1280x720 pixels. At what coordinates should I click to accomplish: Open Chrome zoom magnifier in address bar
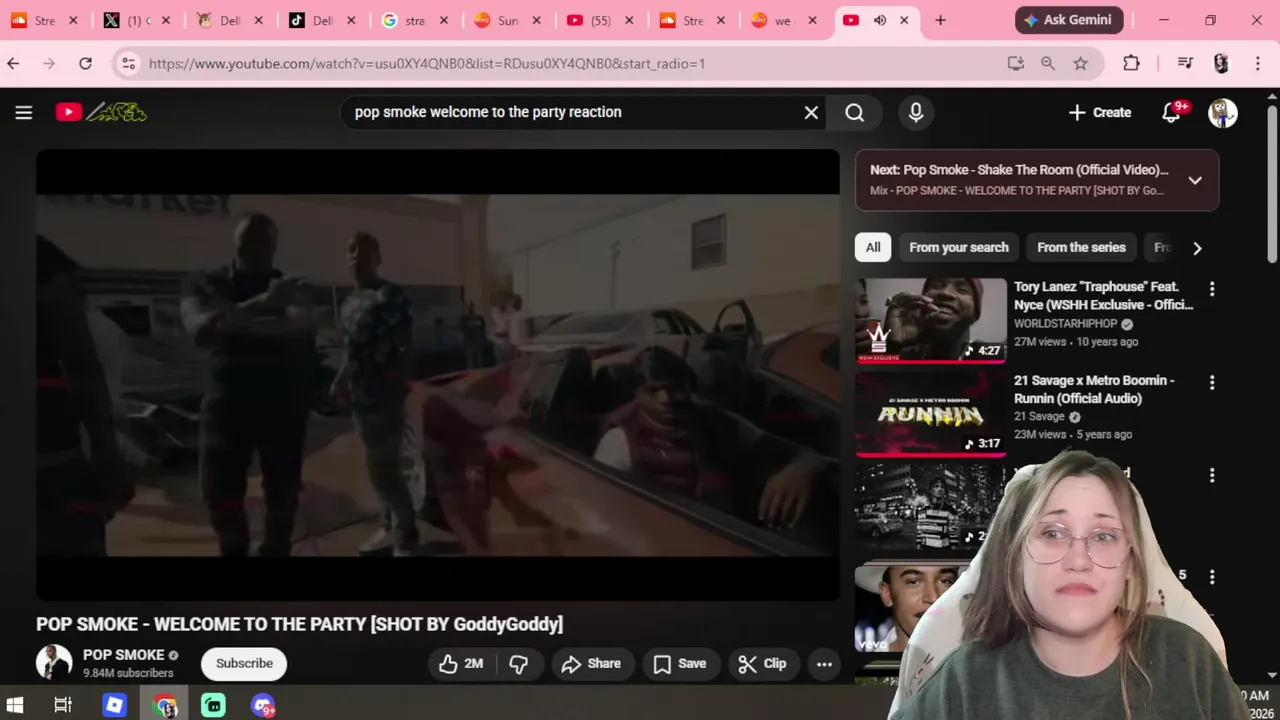(x=1048, y=63)
